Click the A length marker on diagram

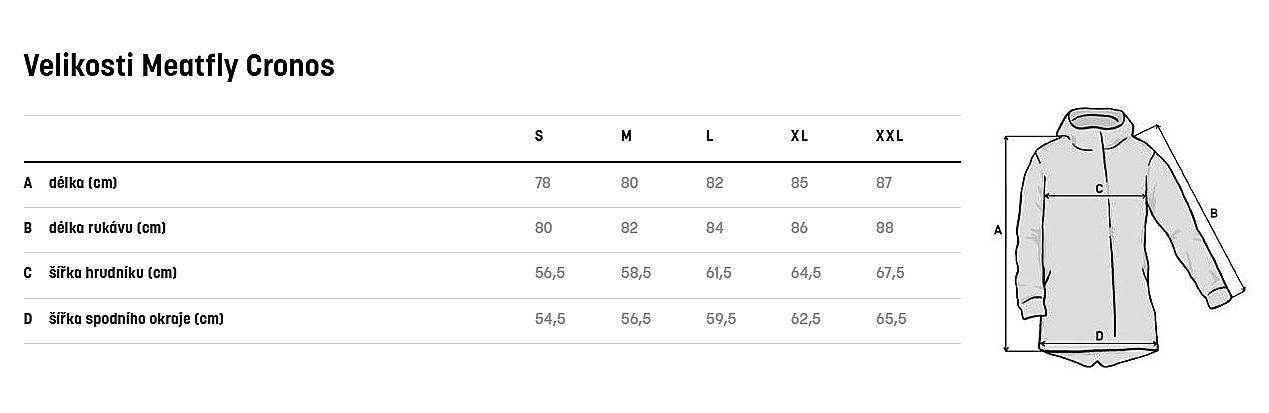(x=997, y=231)
